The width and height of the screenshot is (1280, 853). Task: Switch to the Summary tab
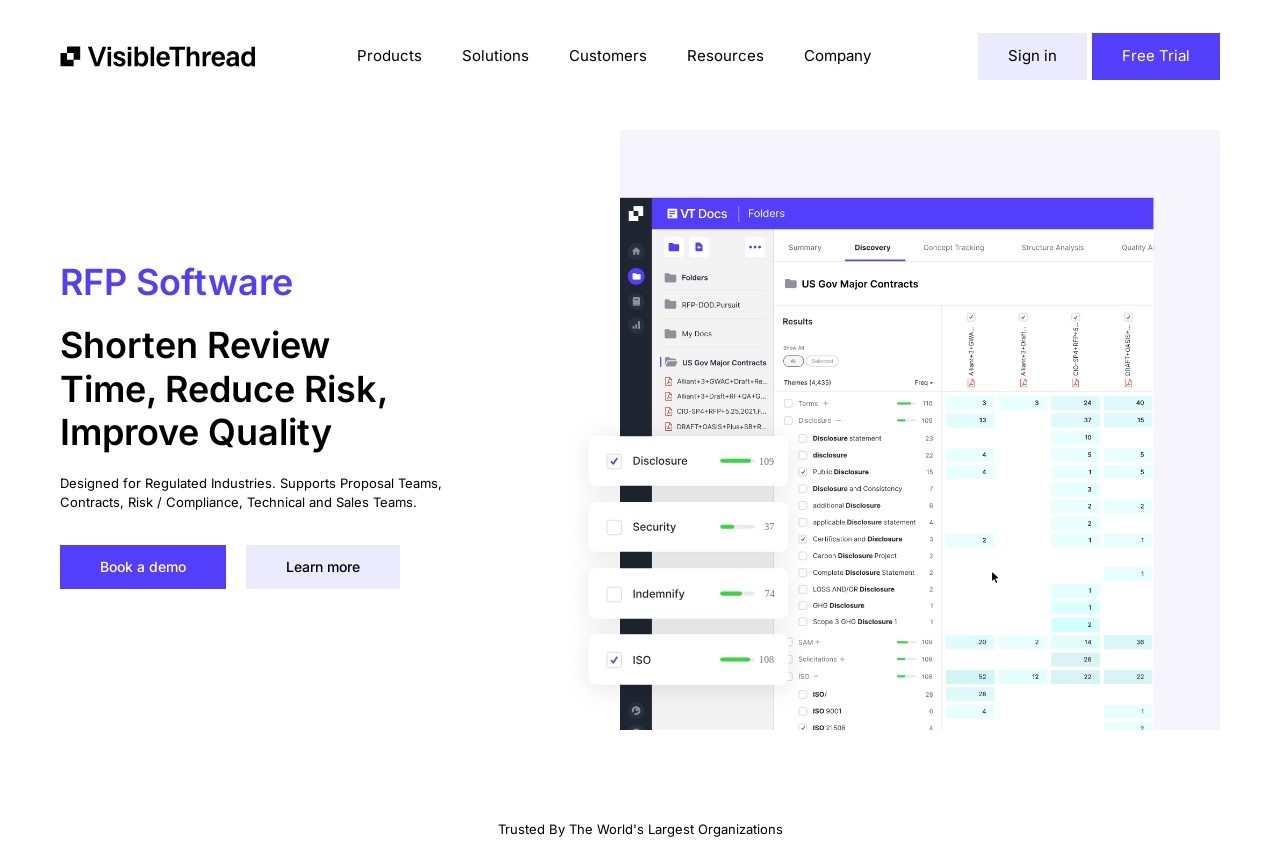coord(805,247)
